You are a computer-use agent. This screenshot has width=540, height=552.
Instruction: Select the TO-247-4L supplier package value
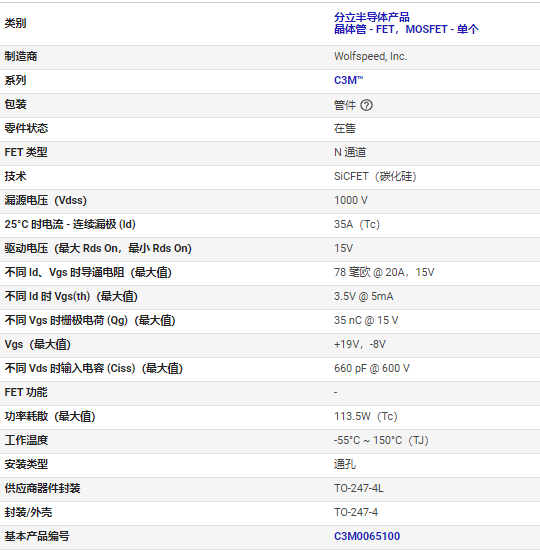tap(359, 488)
